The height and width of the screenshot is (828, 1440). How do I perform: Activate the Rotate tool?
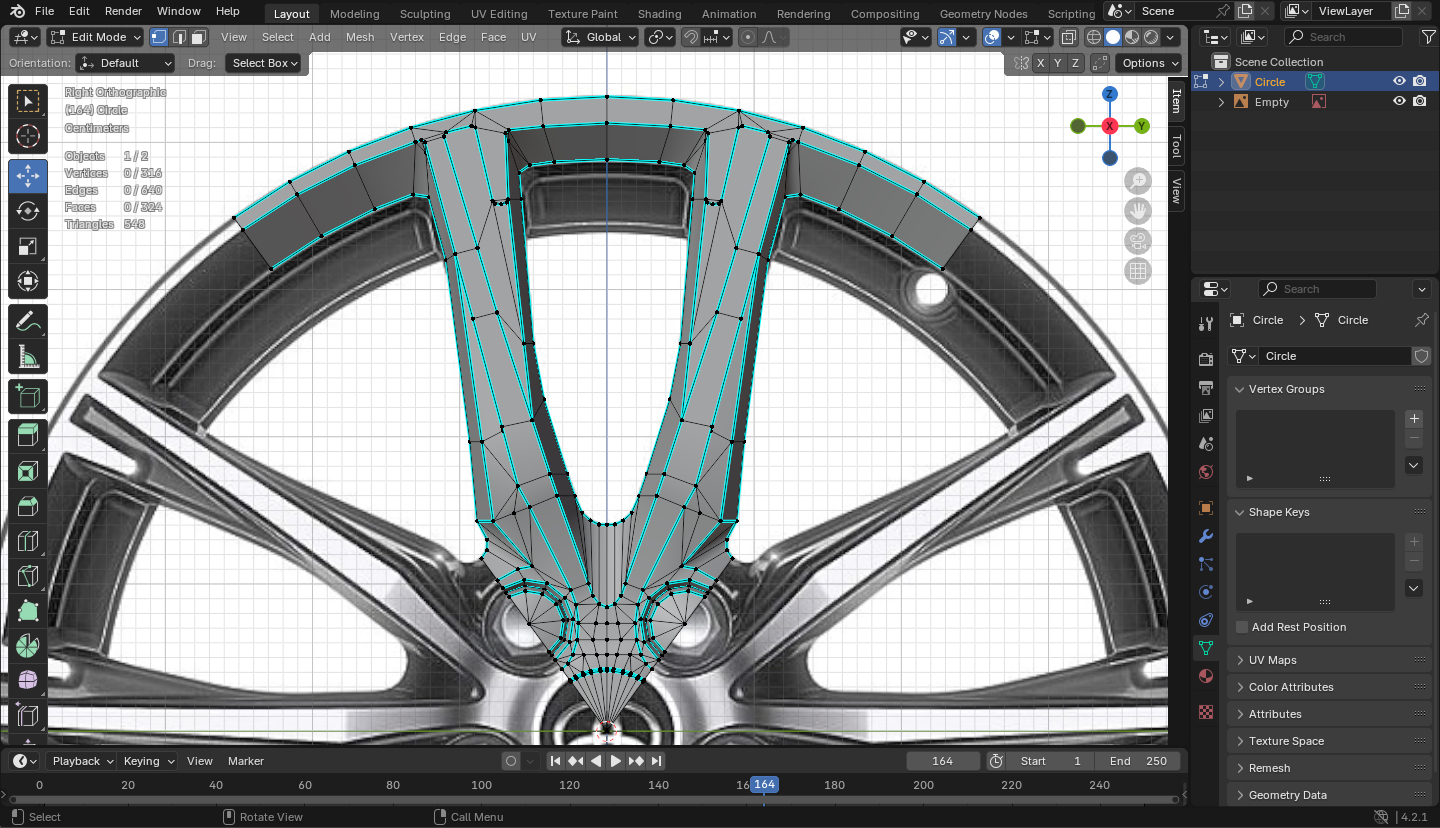click(28, 211)
